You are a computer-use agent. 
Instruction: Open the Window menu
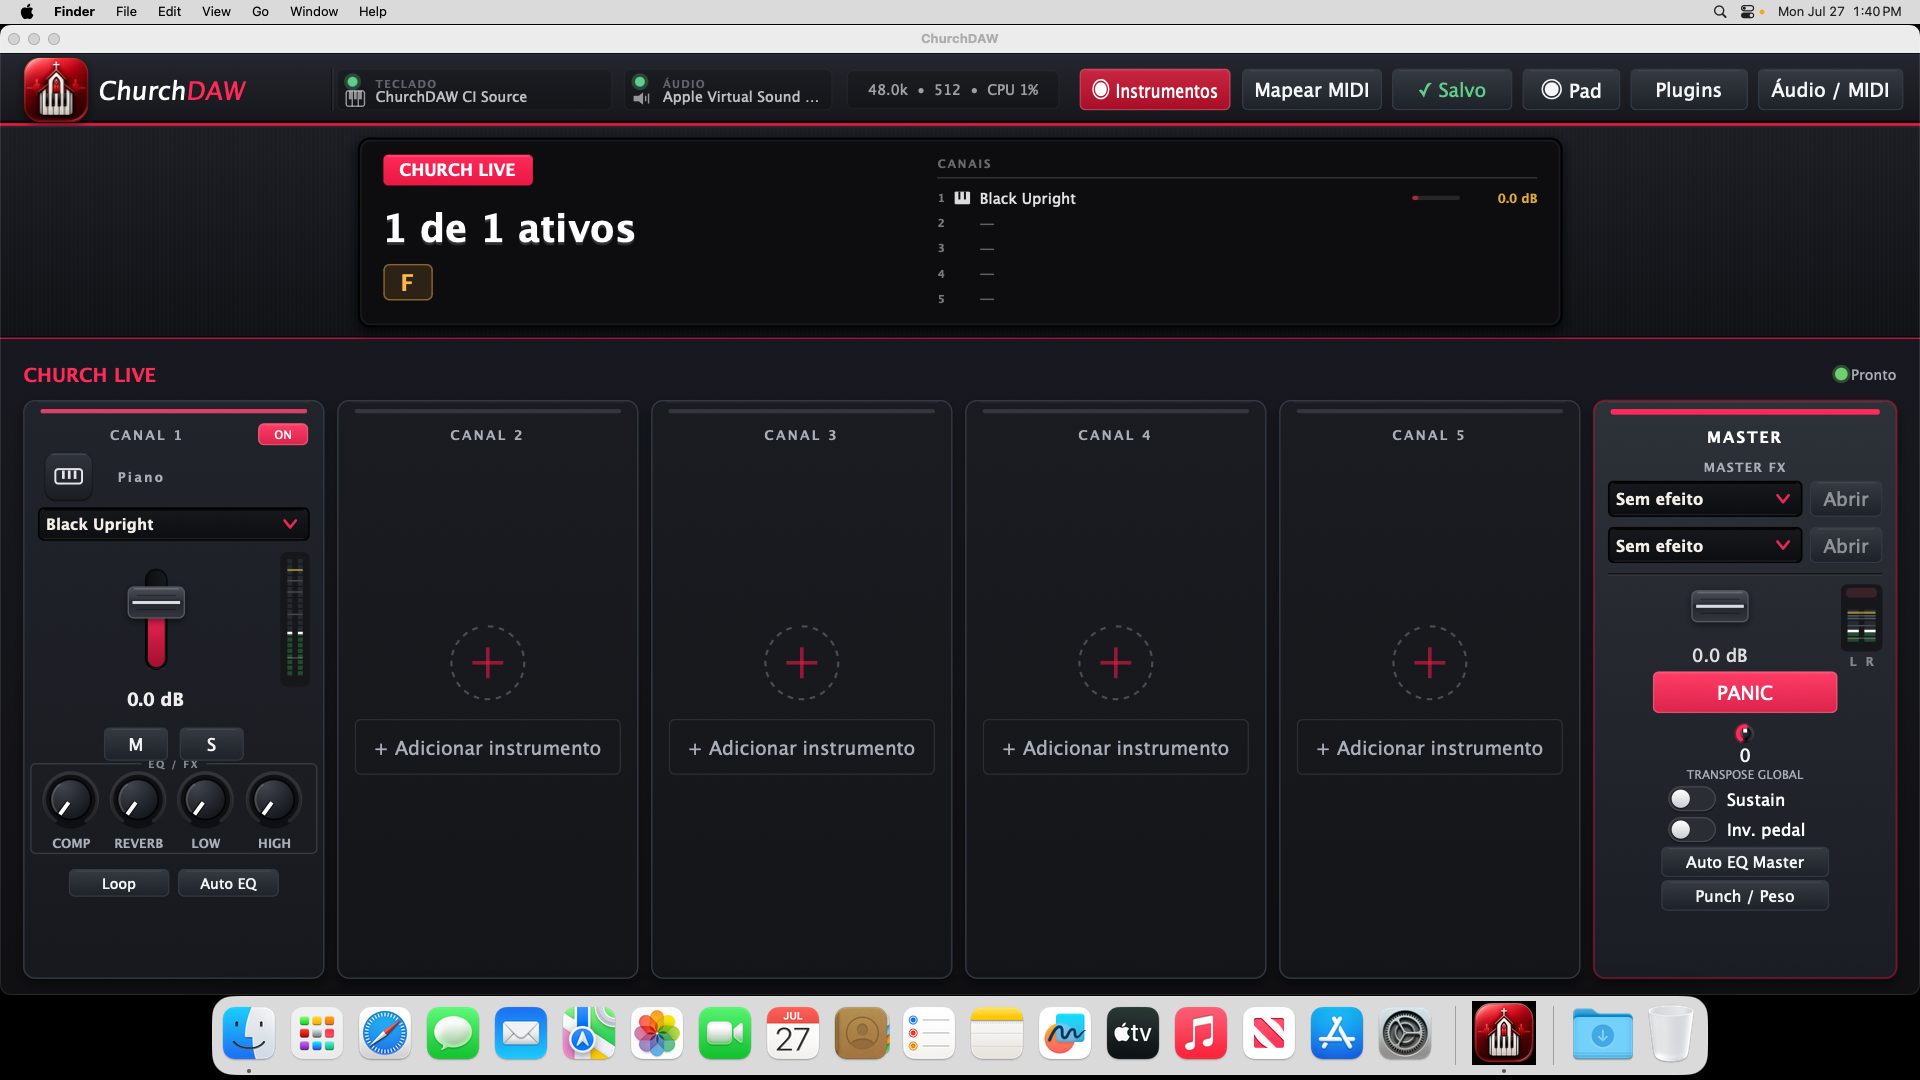[x=314, y=12]
